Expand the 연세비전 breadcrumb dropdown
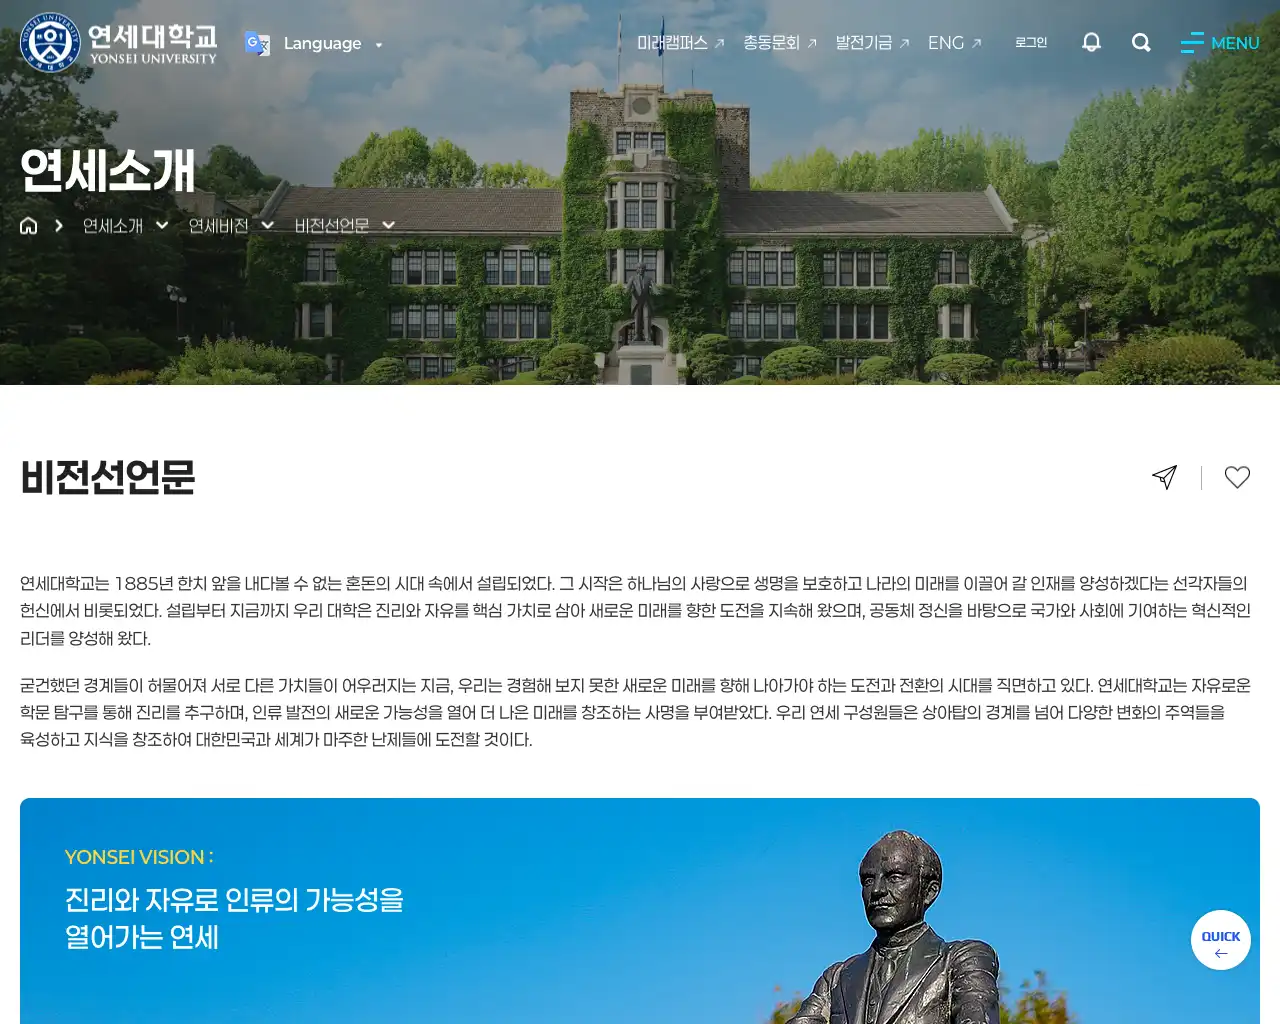Viewport: 1280px width, 1024px height. pos(231,226)
